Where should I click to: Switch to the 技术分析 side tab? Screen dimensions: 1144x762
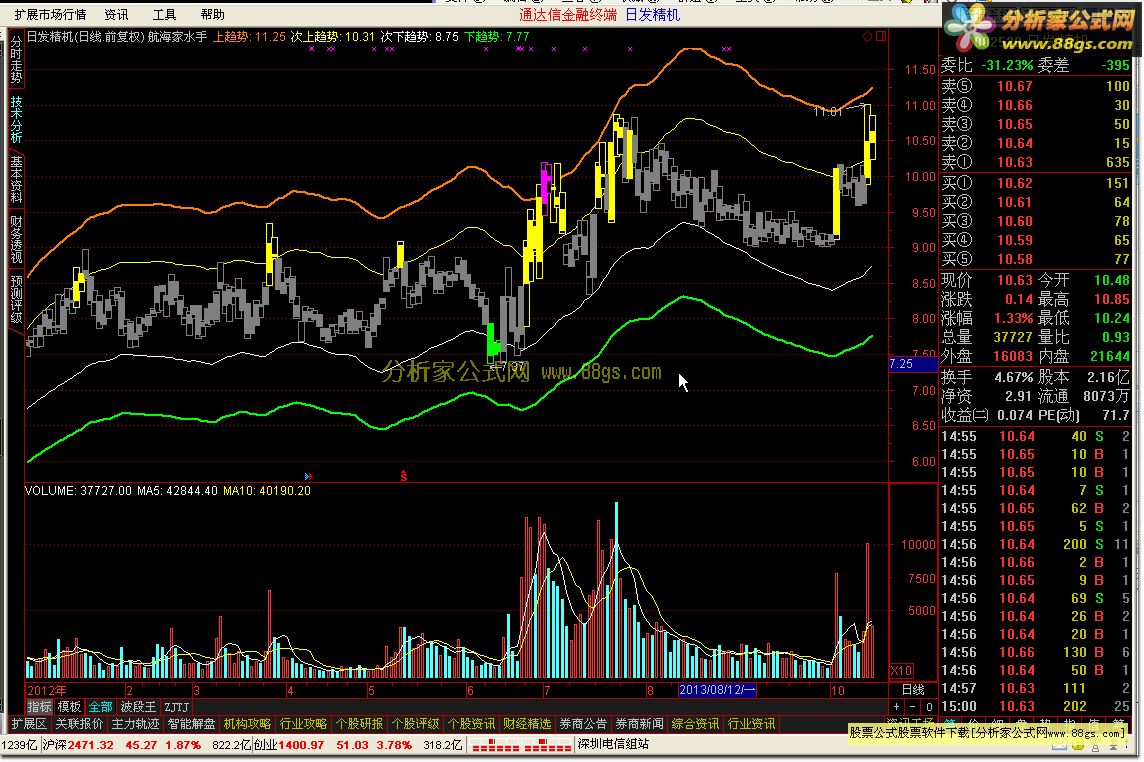click(x=16, y=120)
